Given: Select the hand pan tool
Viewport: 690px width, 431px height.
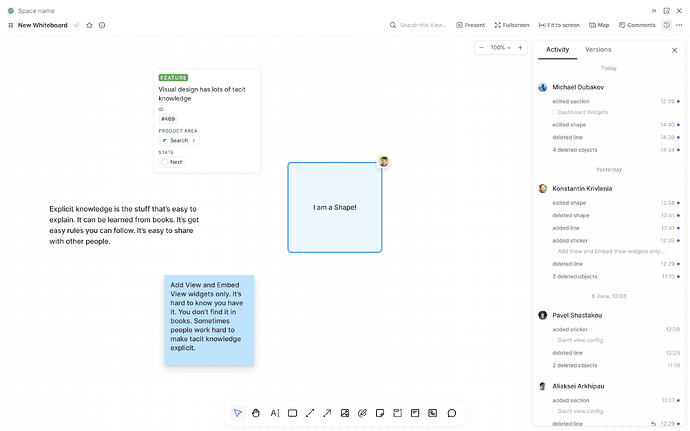Looking at the screenshot, I should [x=256, y=413].
